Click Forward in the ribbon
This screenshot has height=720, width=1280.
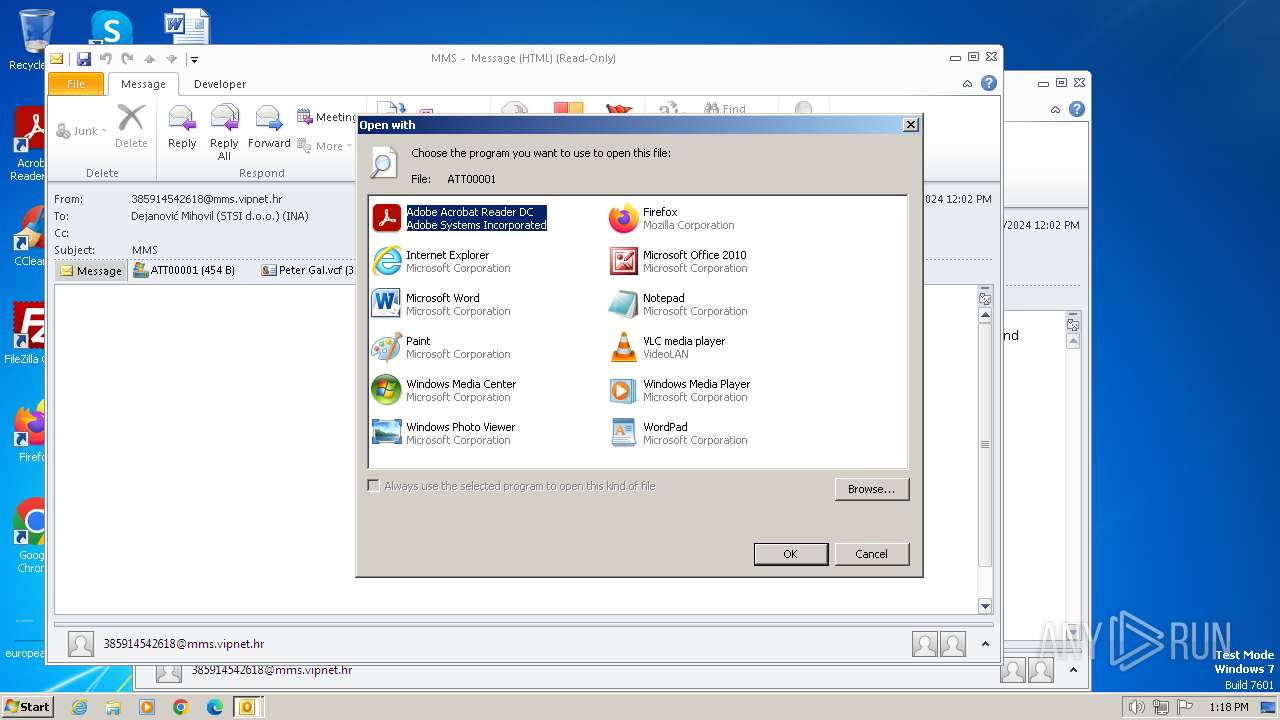coord(269,127)
